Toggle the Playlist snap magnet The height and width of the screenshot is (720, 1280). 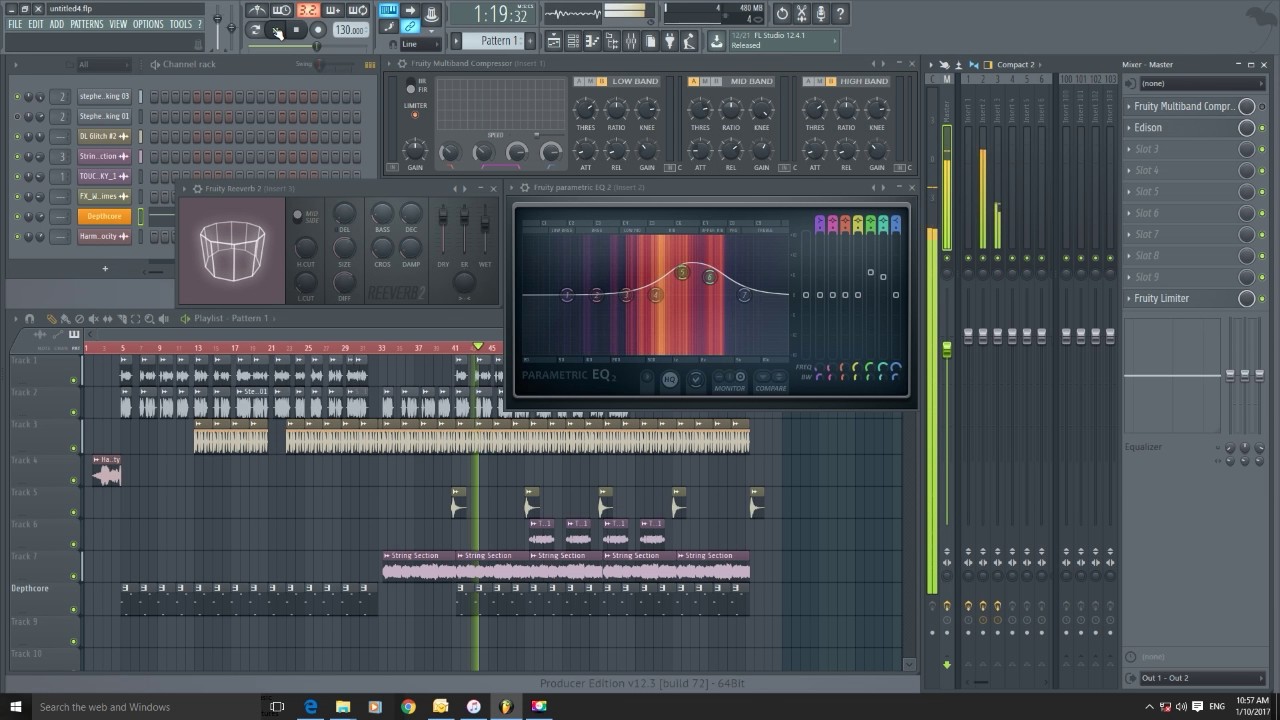[x=29, y=319]
